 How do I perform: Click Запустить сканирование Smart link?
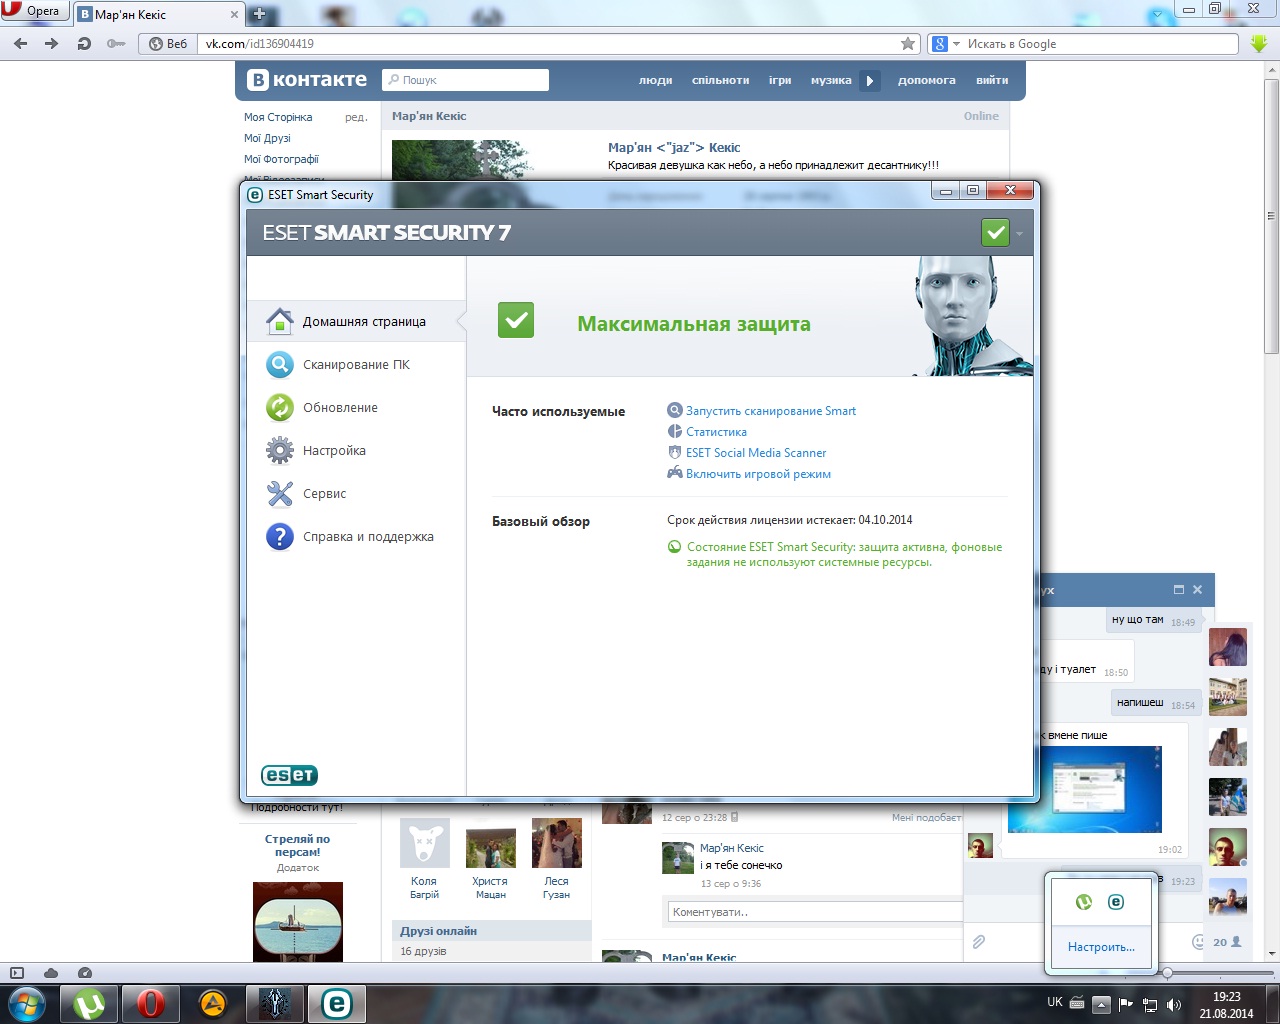[771, 411]
